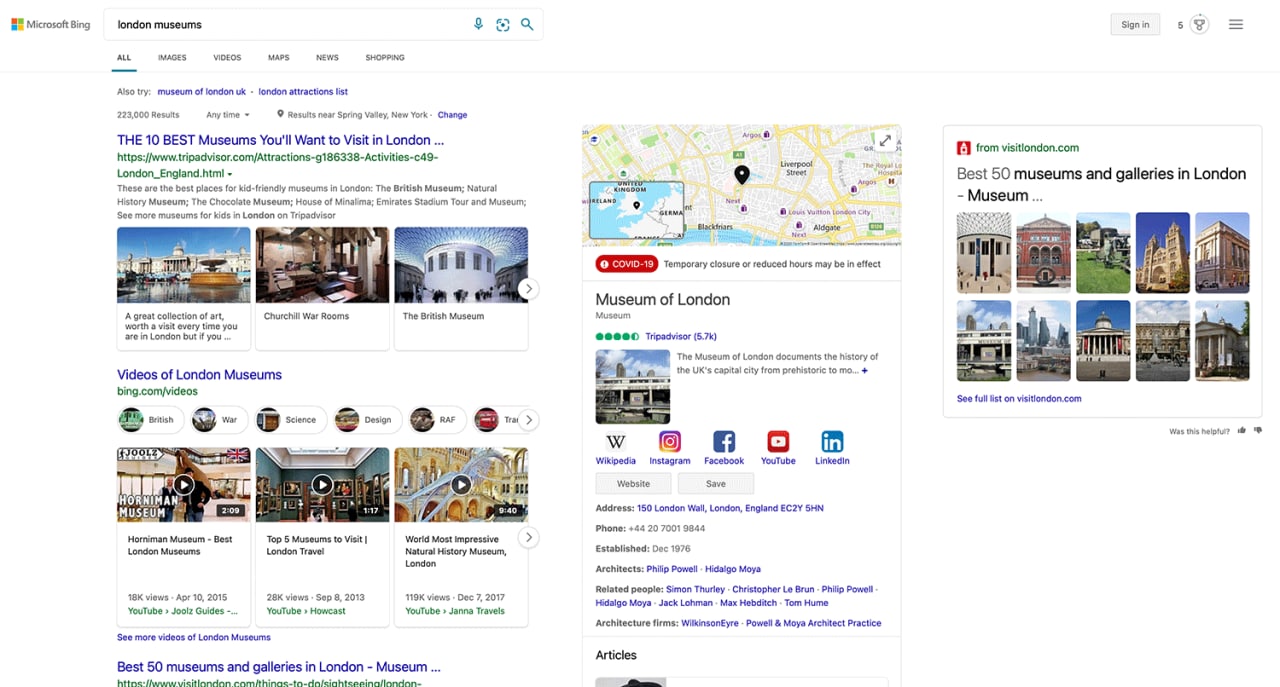
Task: Click See full list on visitlondon.com
Action: tap(1019, 398)
